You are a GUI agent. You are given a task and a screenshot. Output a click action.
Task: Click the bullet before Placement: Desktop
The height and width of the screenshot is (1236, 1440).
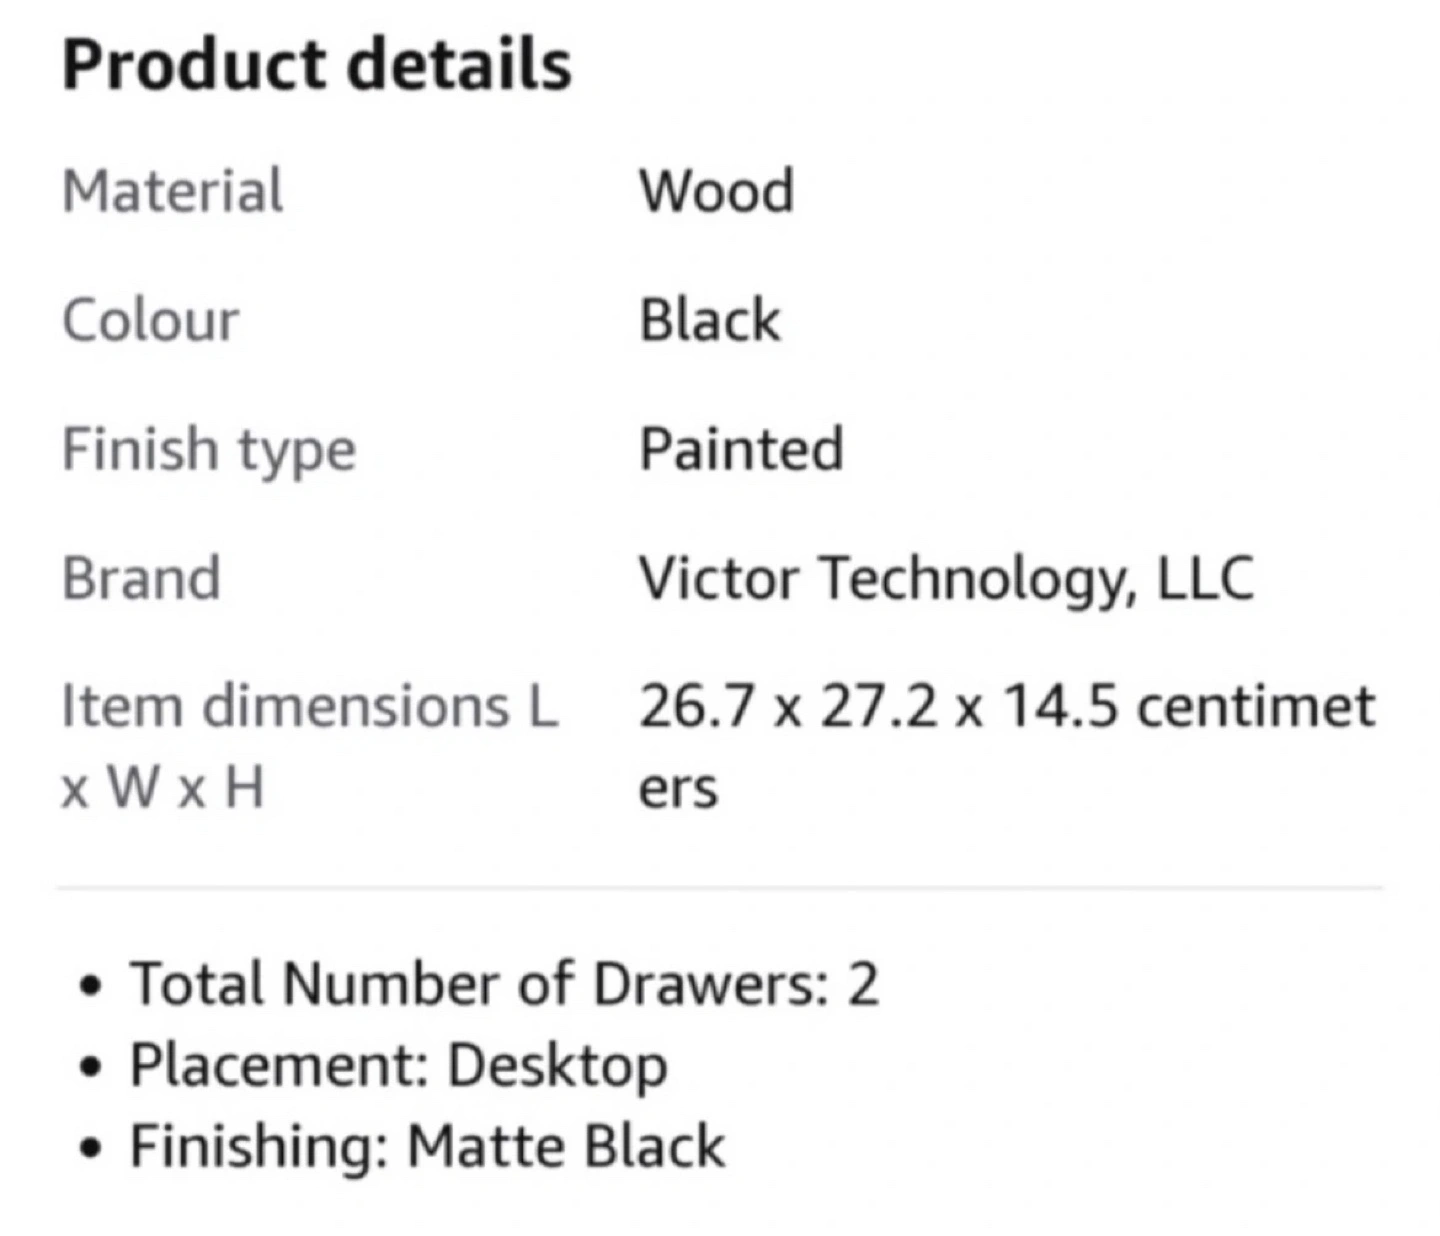(92, 1067)
